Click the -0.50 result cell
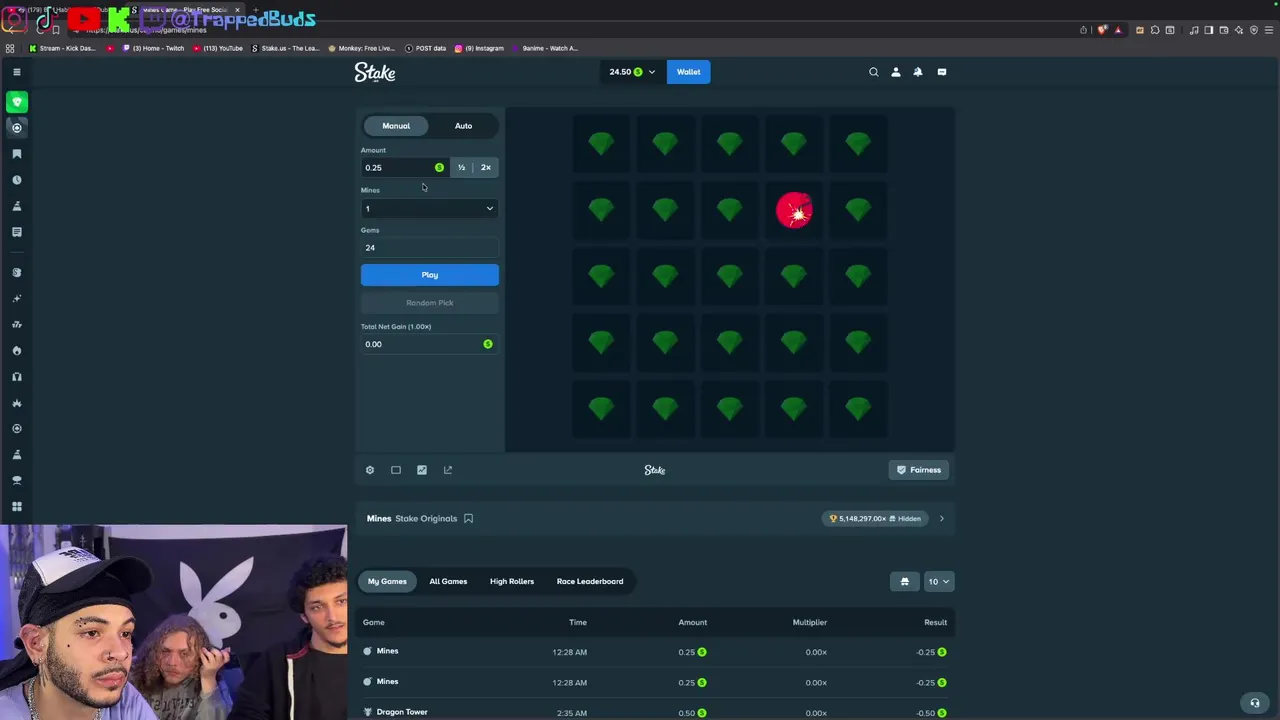1280x720 pixels. click(931, 713)
